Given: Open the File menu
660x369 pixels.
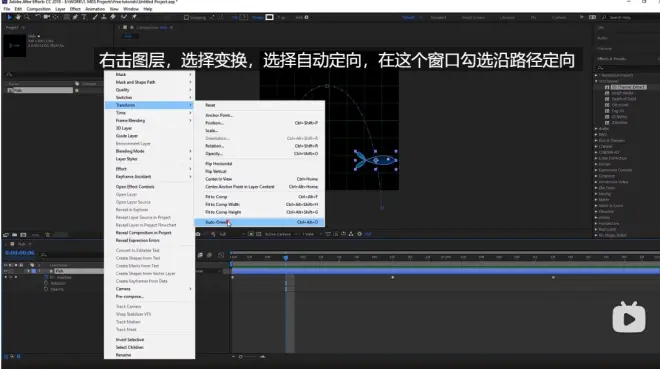Looking at the screenshot, I should tap(7, 9).
